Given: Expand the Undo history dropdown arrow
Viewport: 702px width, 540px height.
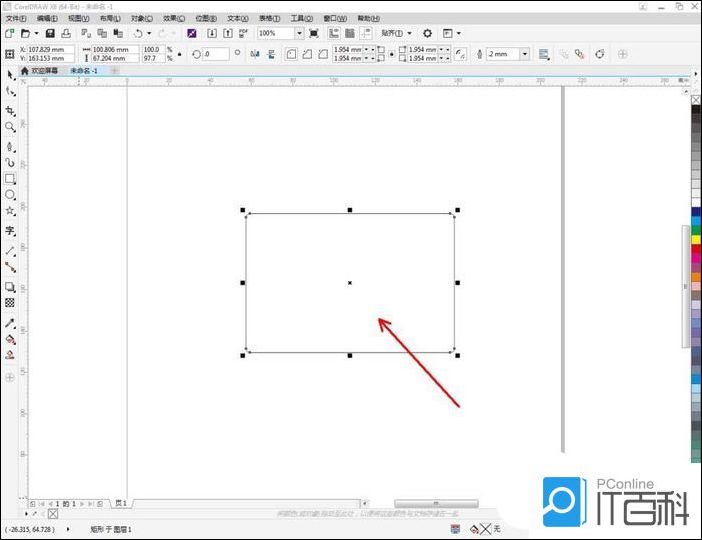Looking at the screenshot, I should click(x=149, y=33).
